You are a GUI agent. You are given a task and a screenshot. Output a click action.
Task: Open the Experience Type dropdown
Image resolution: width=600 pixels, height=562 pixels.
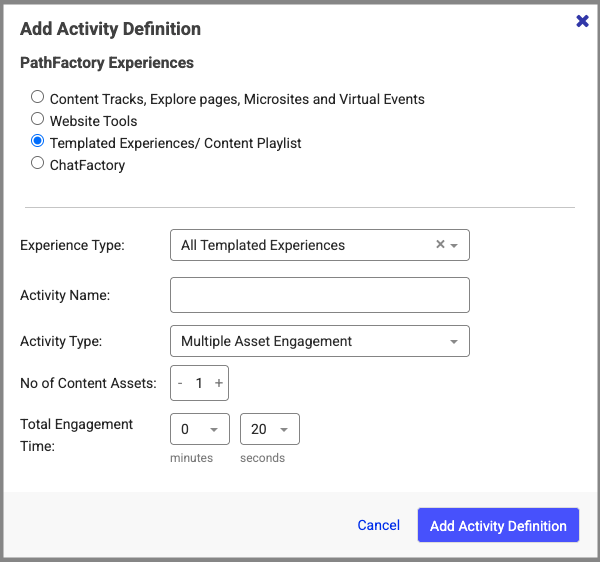pos(320,245)
